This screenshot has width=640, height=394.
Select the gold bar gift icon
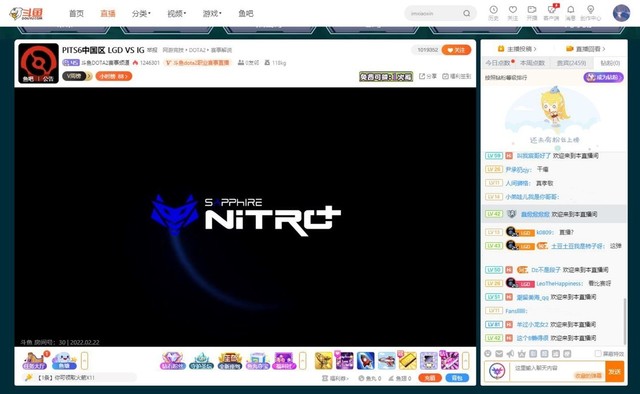point(408,361)
